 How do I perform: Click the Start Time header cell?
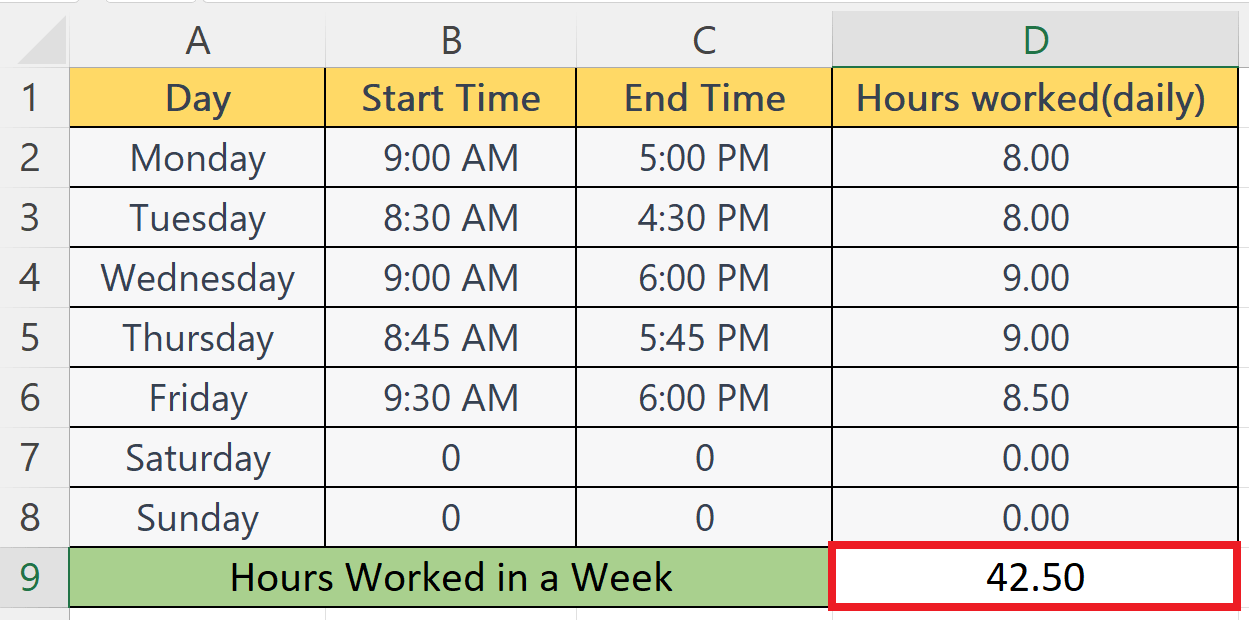pyautogui.click(x=450, y=98)
